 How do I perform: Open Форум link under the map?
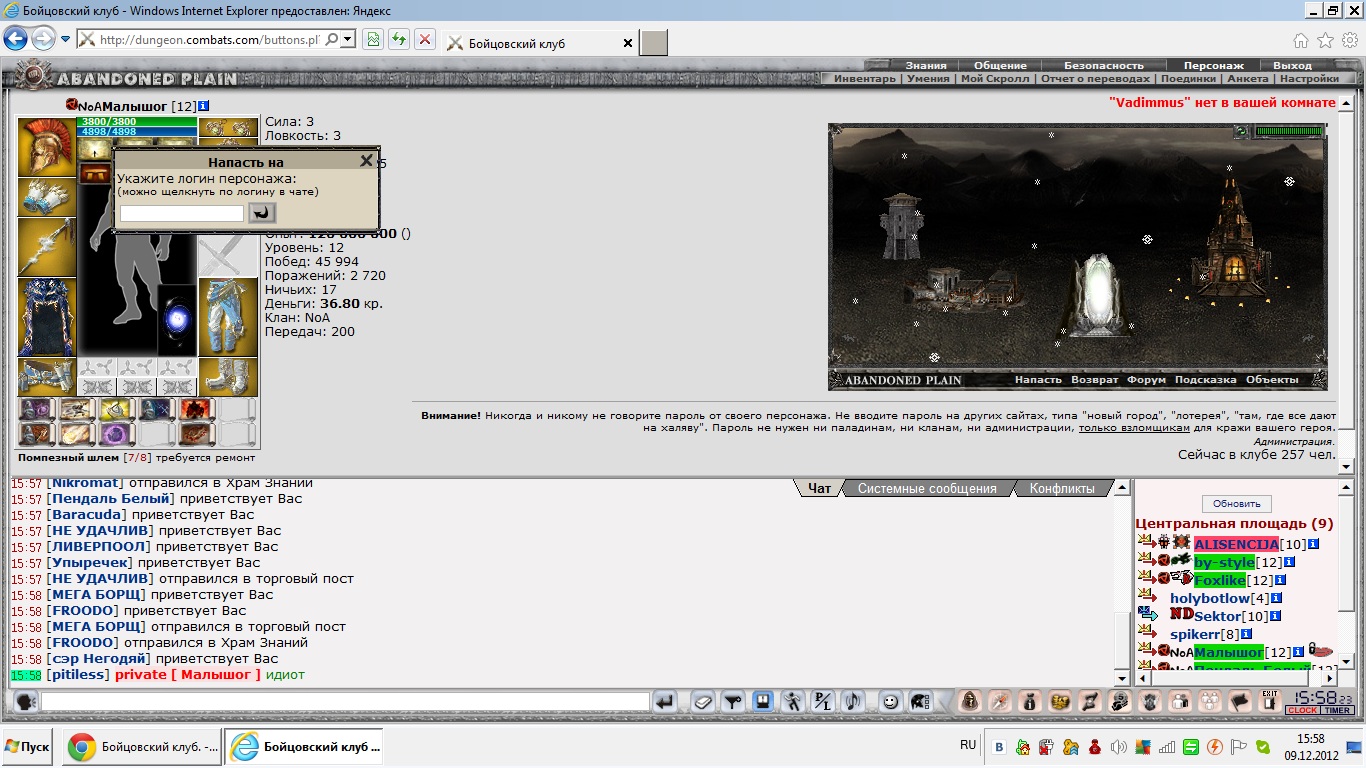(x=1146, y=380)
